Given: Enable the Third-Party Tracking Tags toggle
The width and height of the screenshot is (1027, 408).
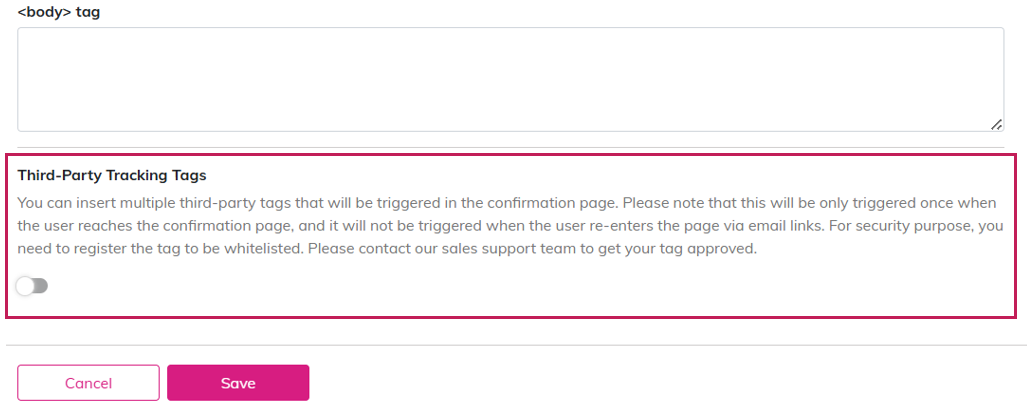Looking at the screenshot, I should coord(32,286).
